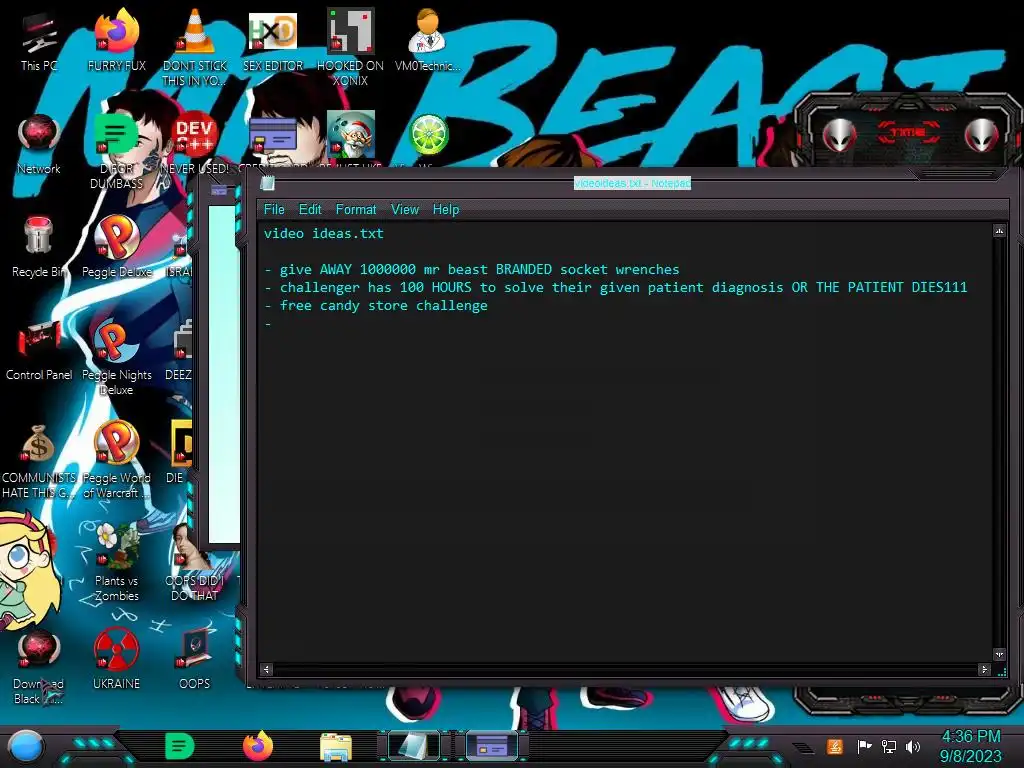The image size is (1024, 768).
Task: Click the volume speaker tray icon
Action: coord(913,746)
